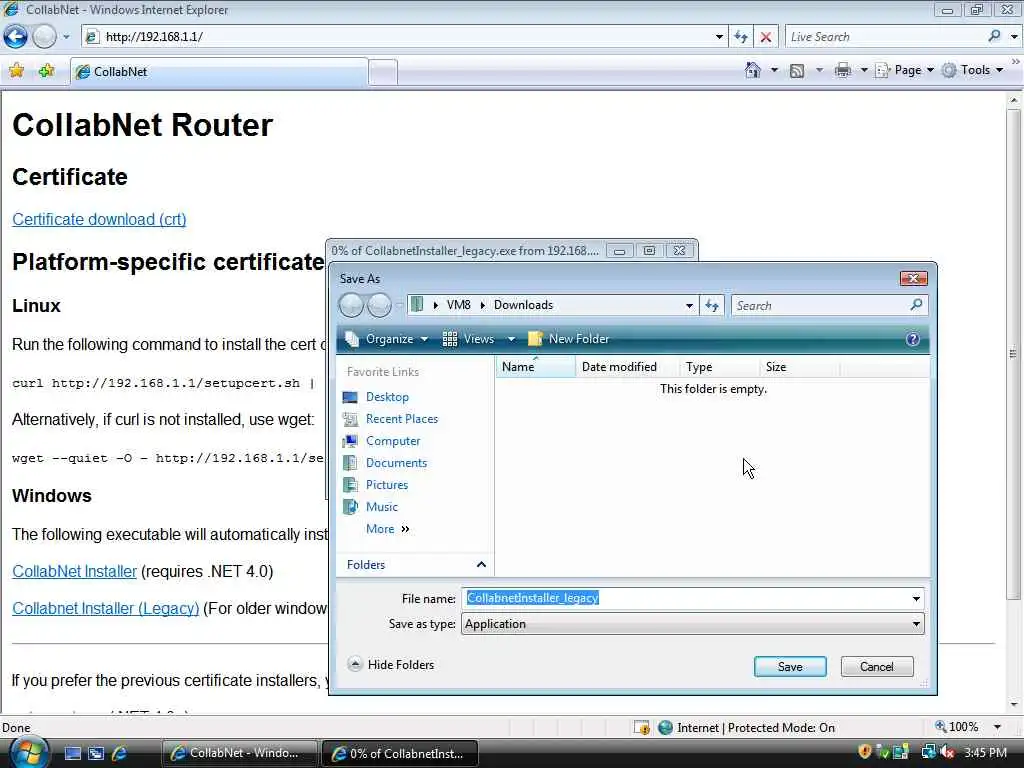Switch to the CollabNet browser tab
Screen dimensions: 1024x768
[x=219, y=72]
